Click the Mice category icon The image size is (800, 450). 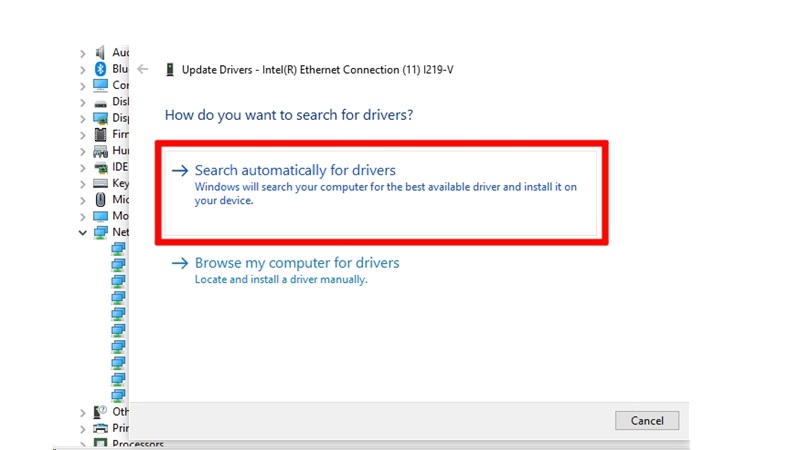point(100,199)
